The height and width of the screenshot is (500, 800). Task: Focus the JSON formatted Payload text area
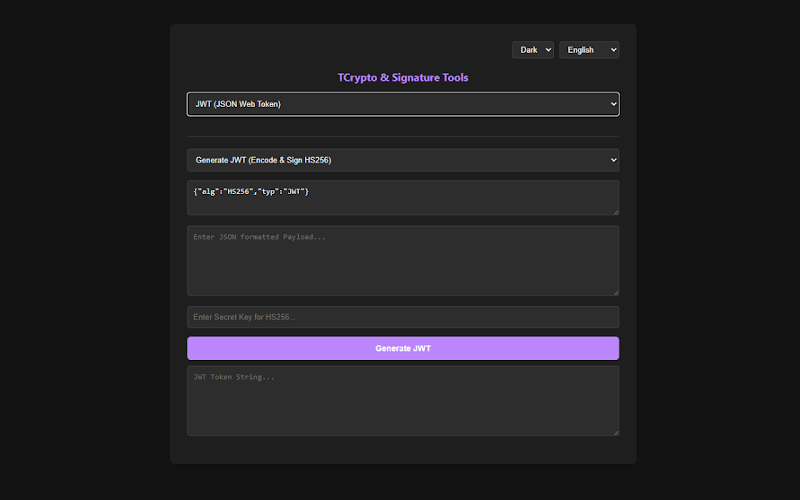[403, 261]
